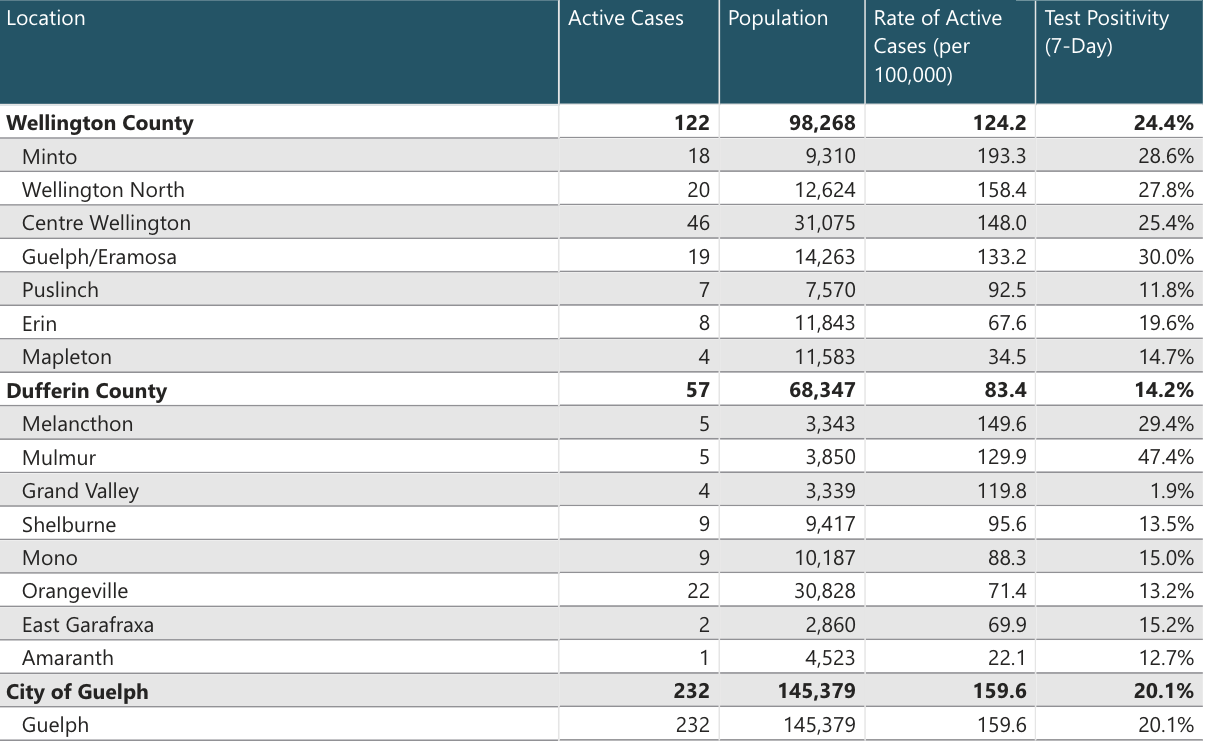Sort by the Active Cases column header
This screenshot has height=742, width=1210.
click(626, 19)
